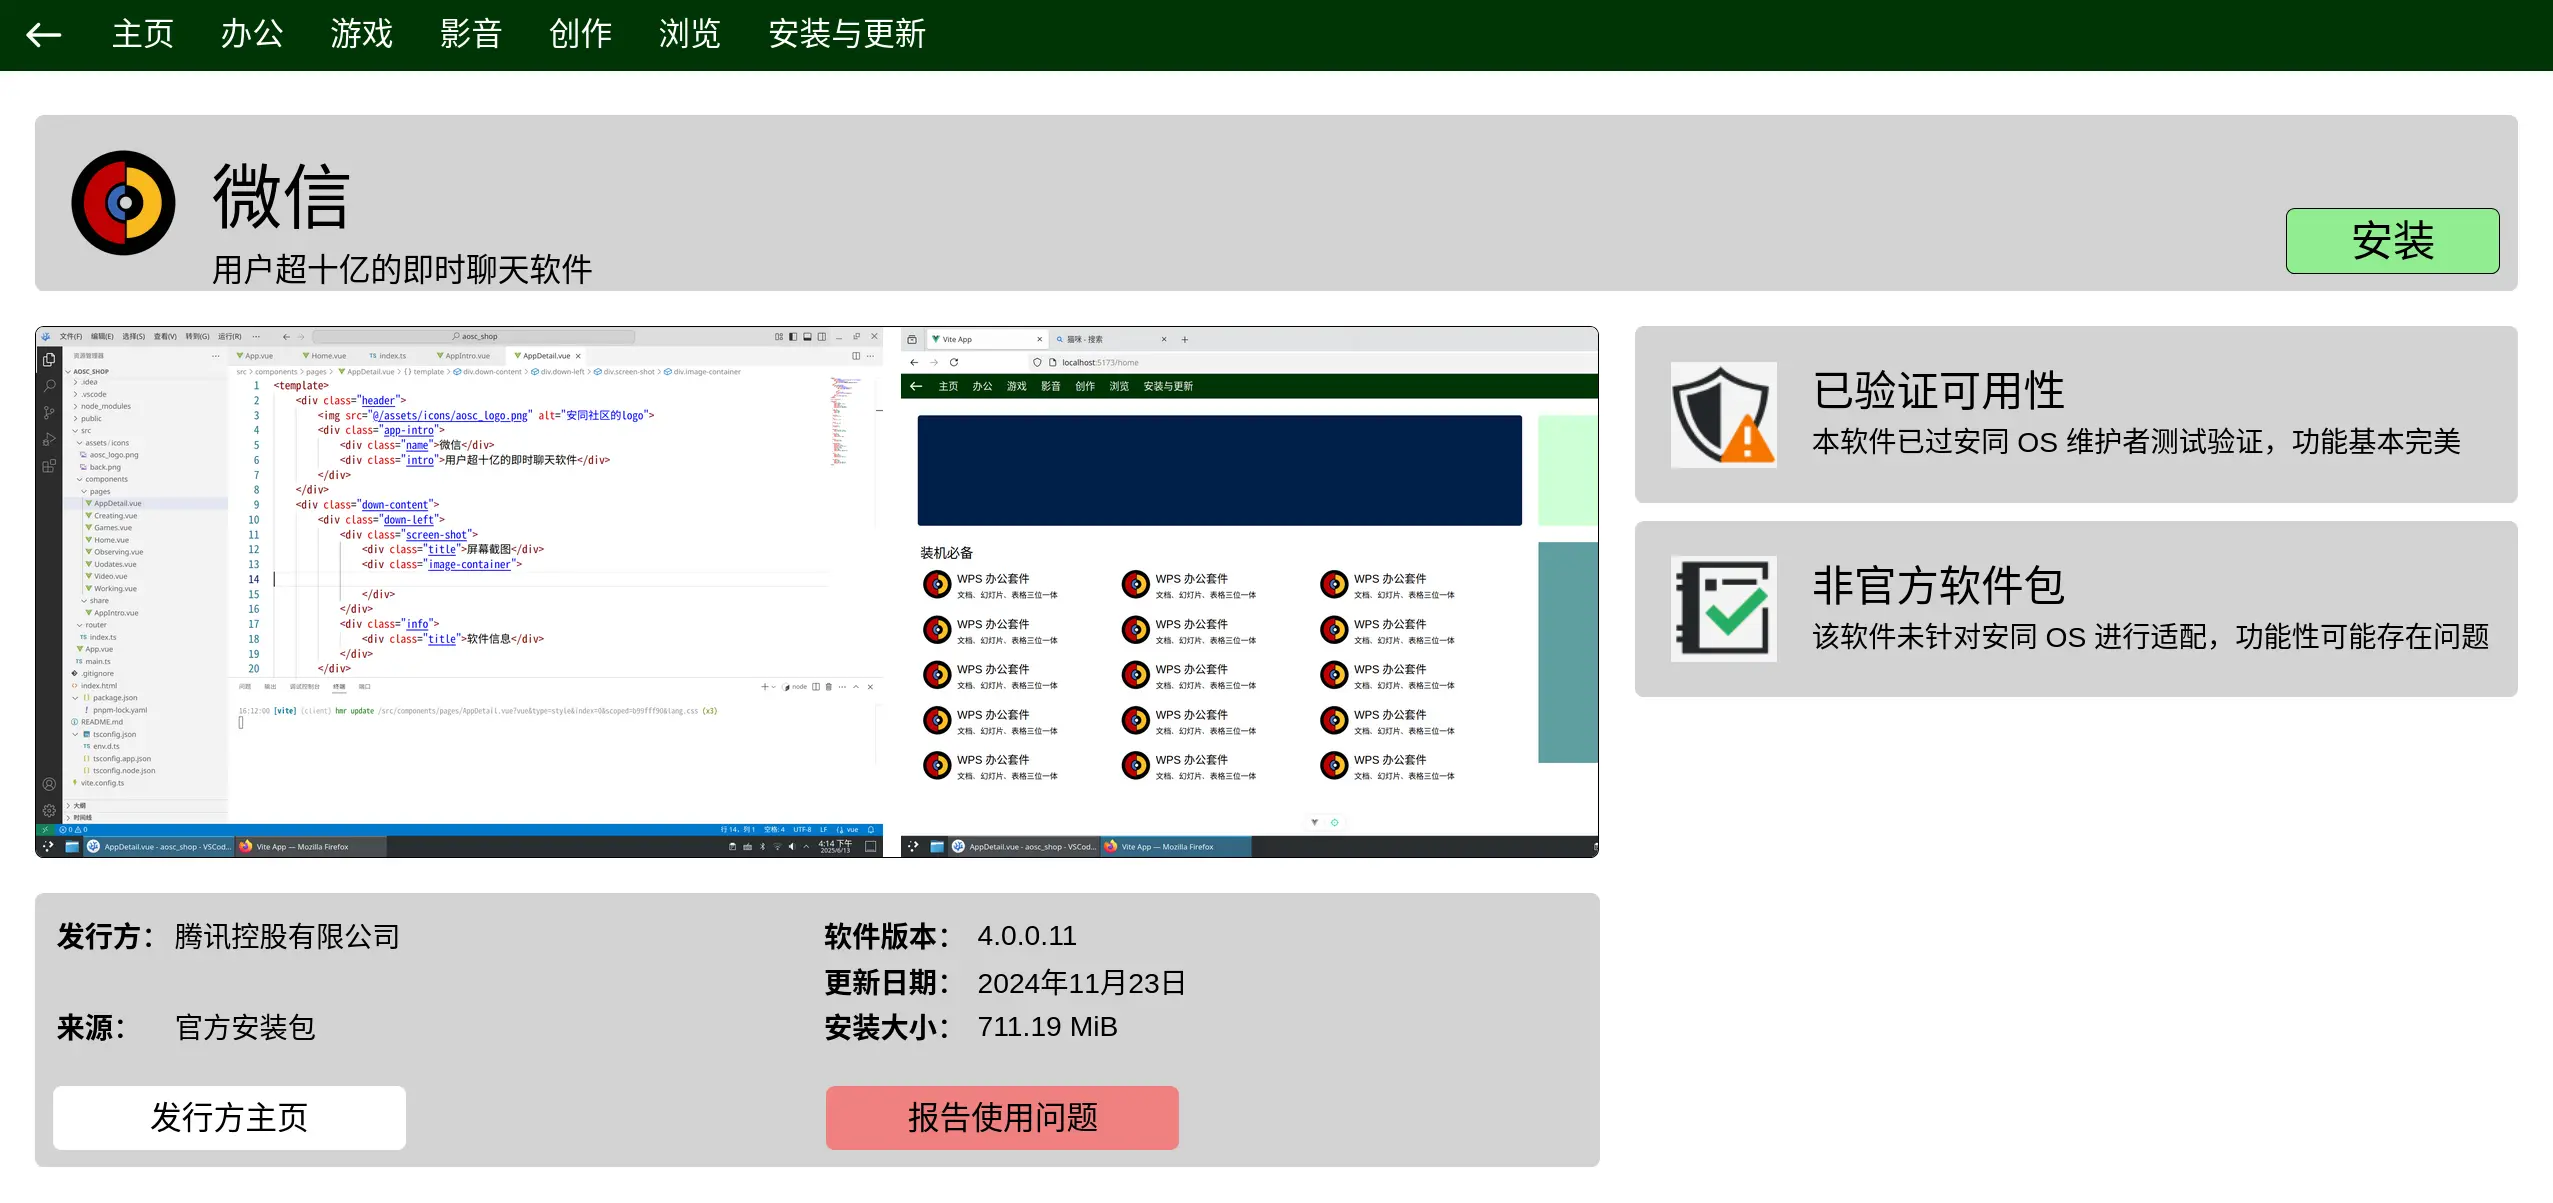
Task: Click the checklist notebook package icon
Action: pyautogui.click(x=1723, y=608)
